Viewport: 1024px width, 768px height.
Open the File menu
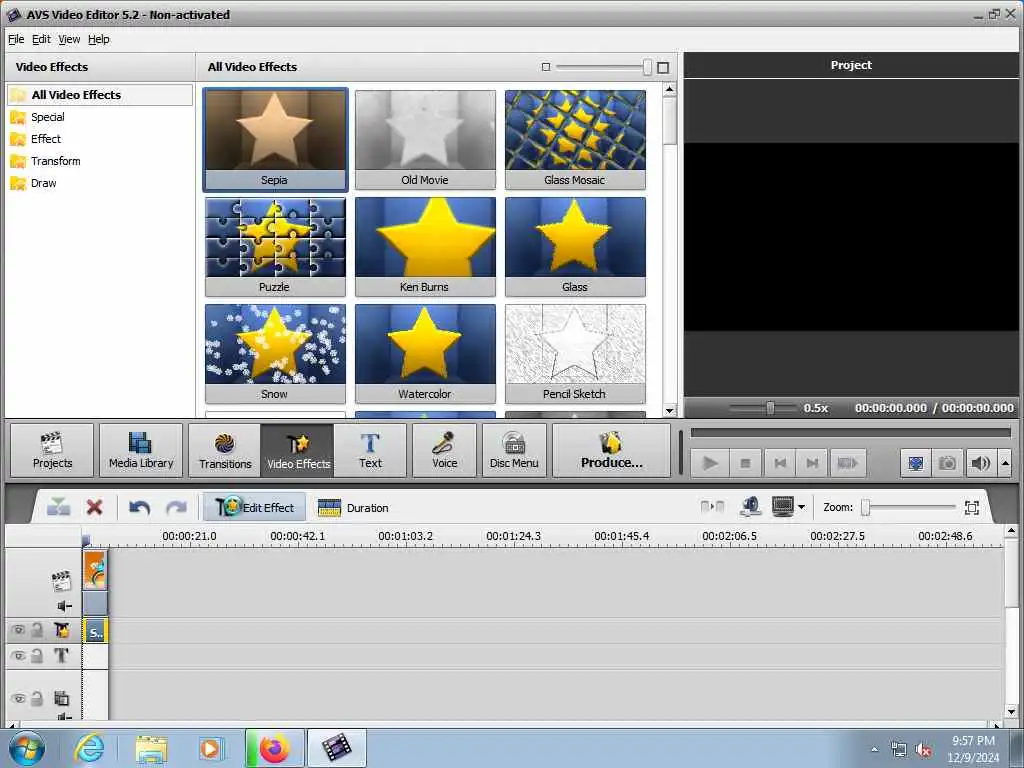tap(16, 39)
